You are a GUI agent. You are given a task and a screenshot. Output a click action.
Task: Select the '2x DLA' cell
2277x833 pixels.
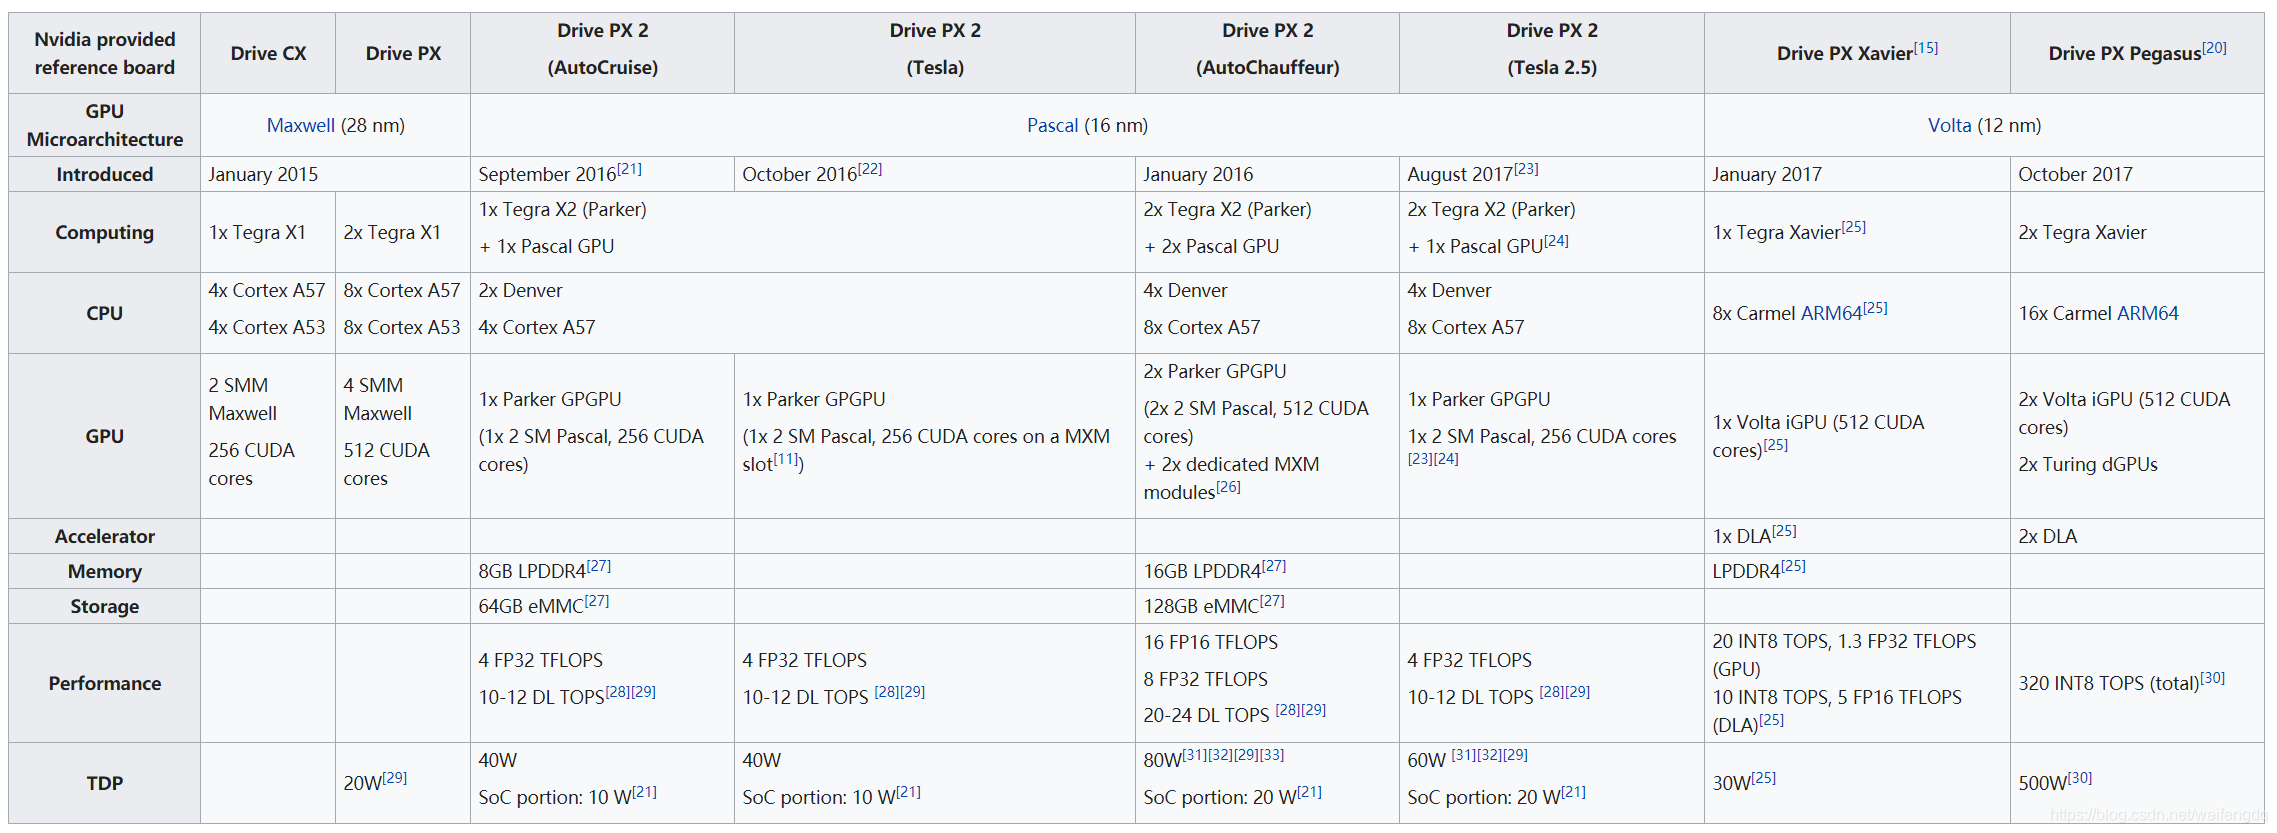tap(2137, 536)
